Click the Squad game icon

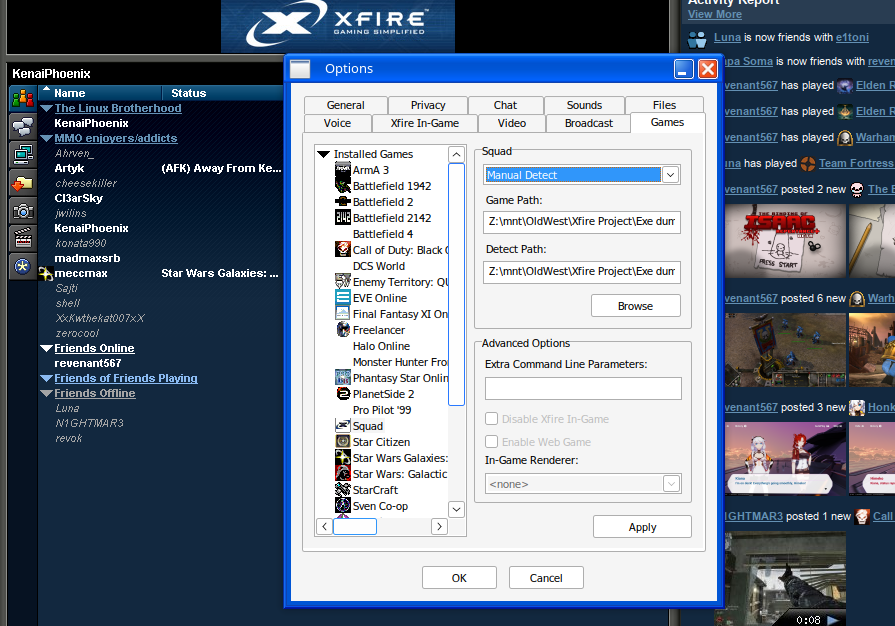[x=342, y=425]
